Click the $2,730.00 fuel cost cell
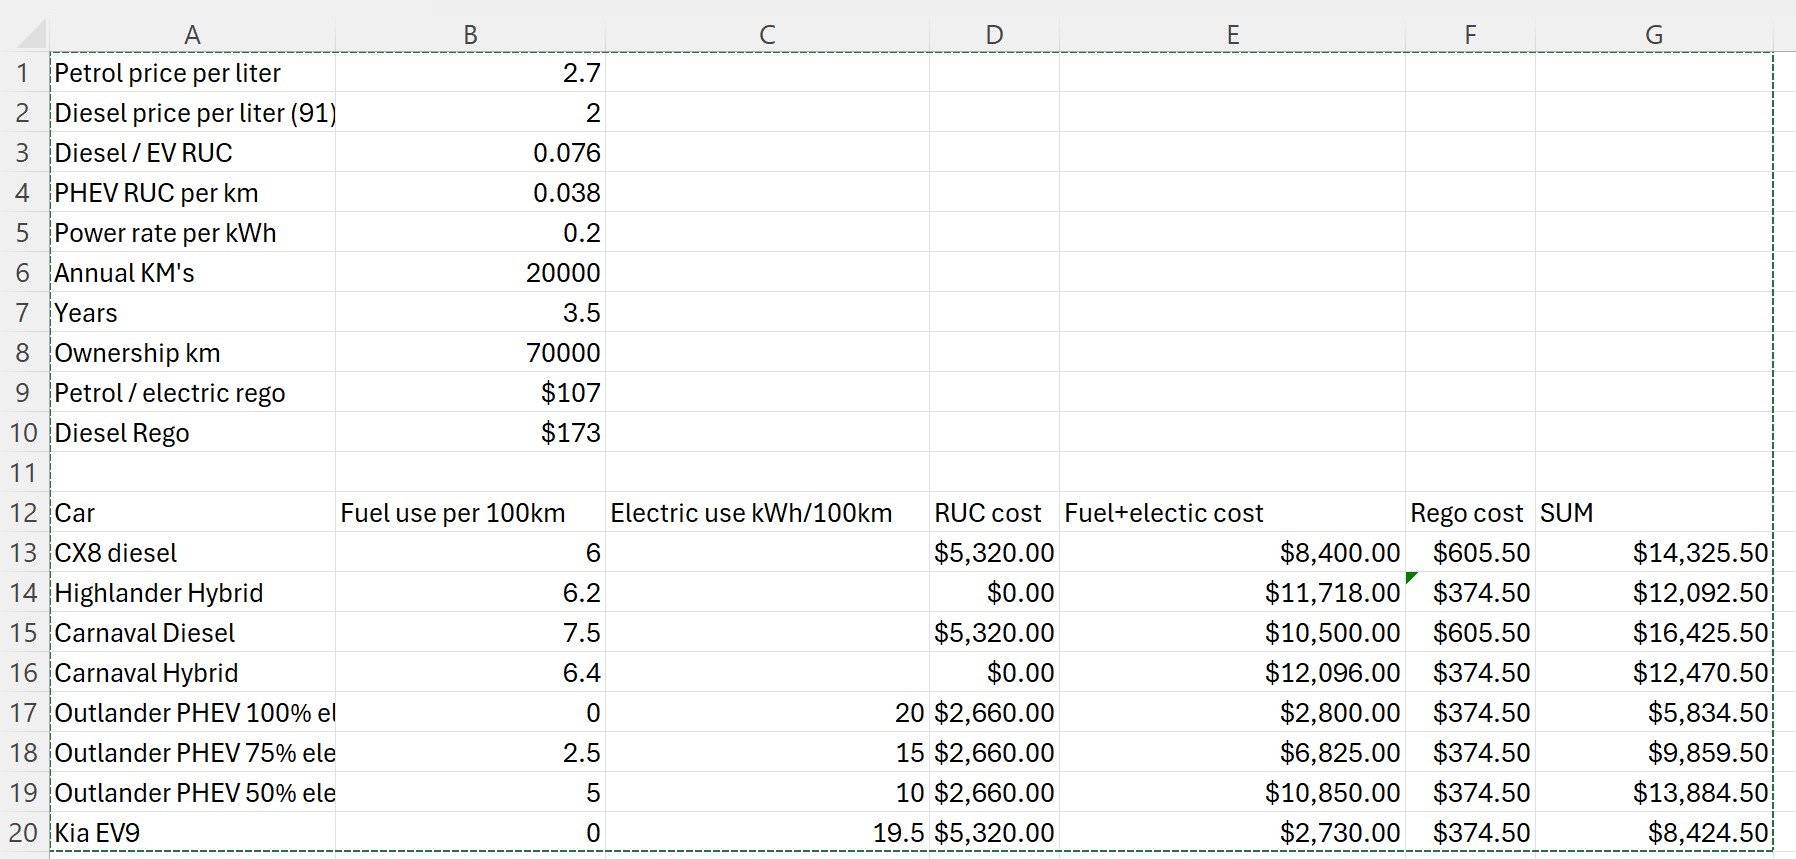 point(1232,833)
